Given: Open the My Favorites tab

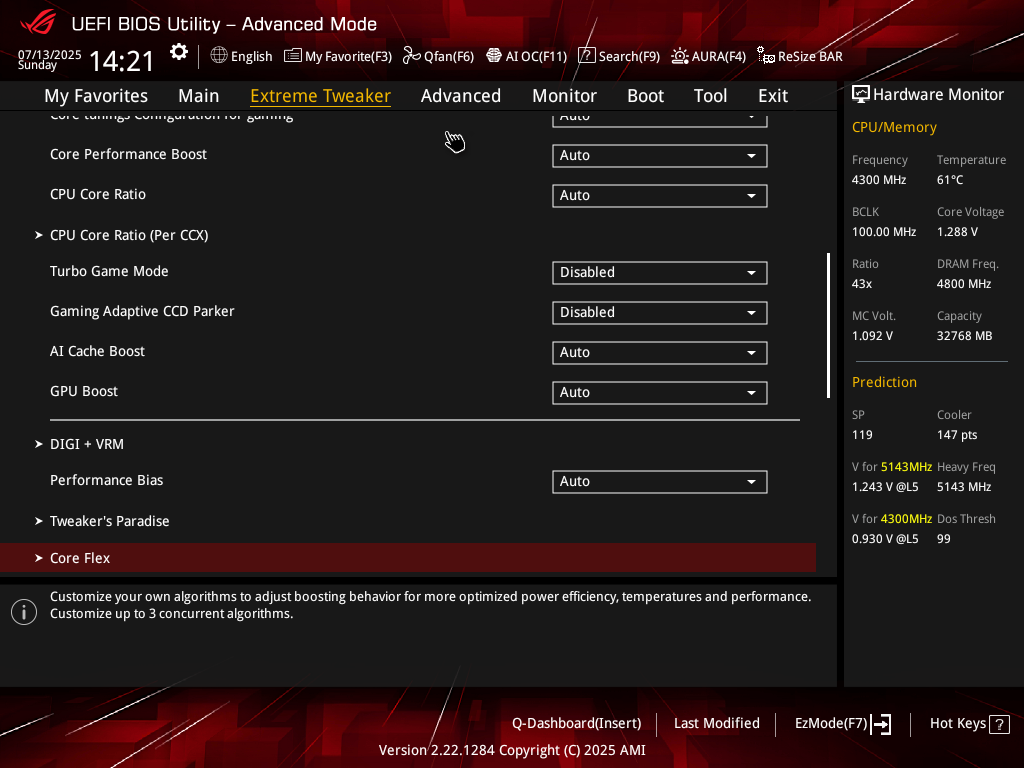Looking at the screenshot, I should [96, 96].
